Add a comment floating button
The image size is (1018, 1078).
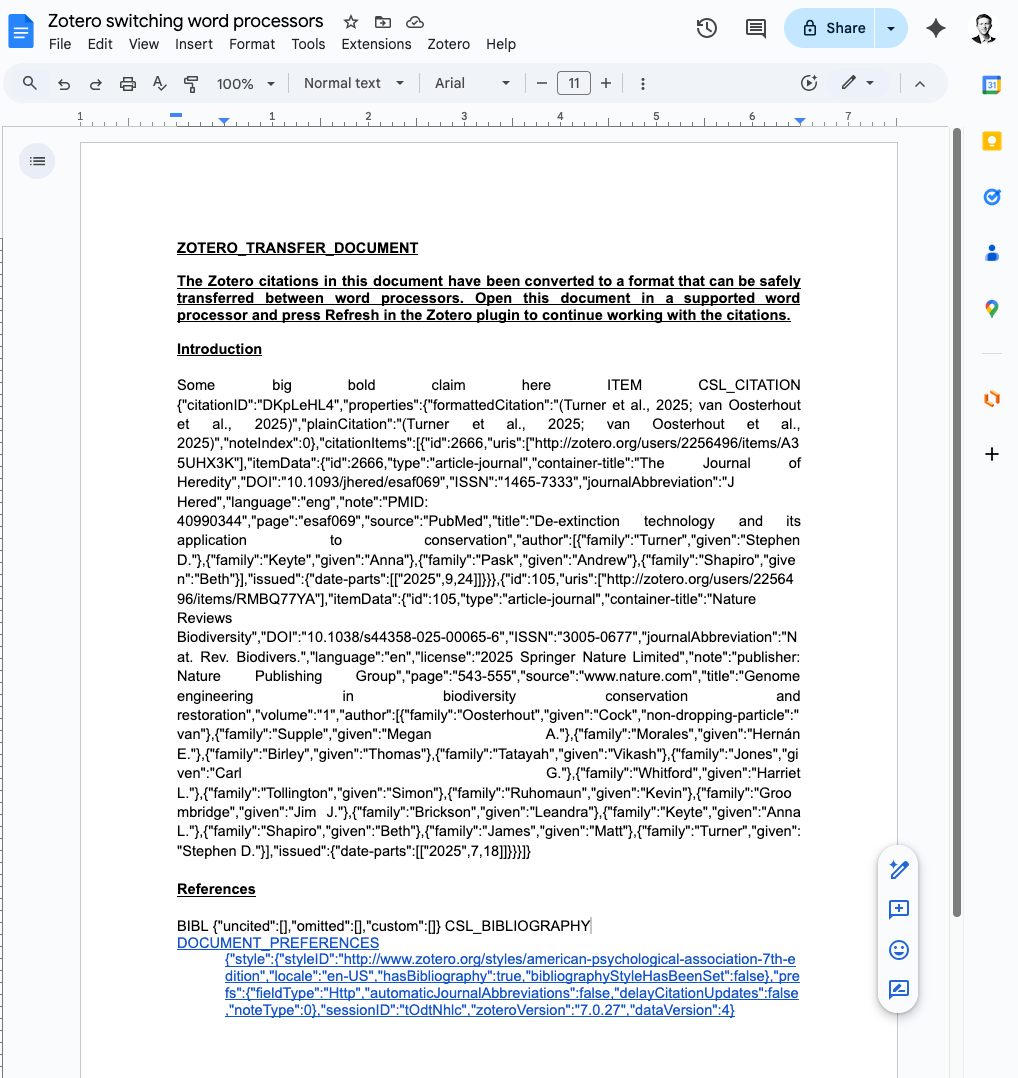(x=898, y=910)
